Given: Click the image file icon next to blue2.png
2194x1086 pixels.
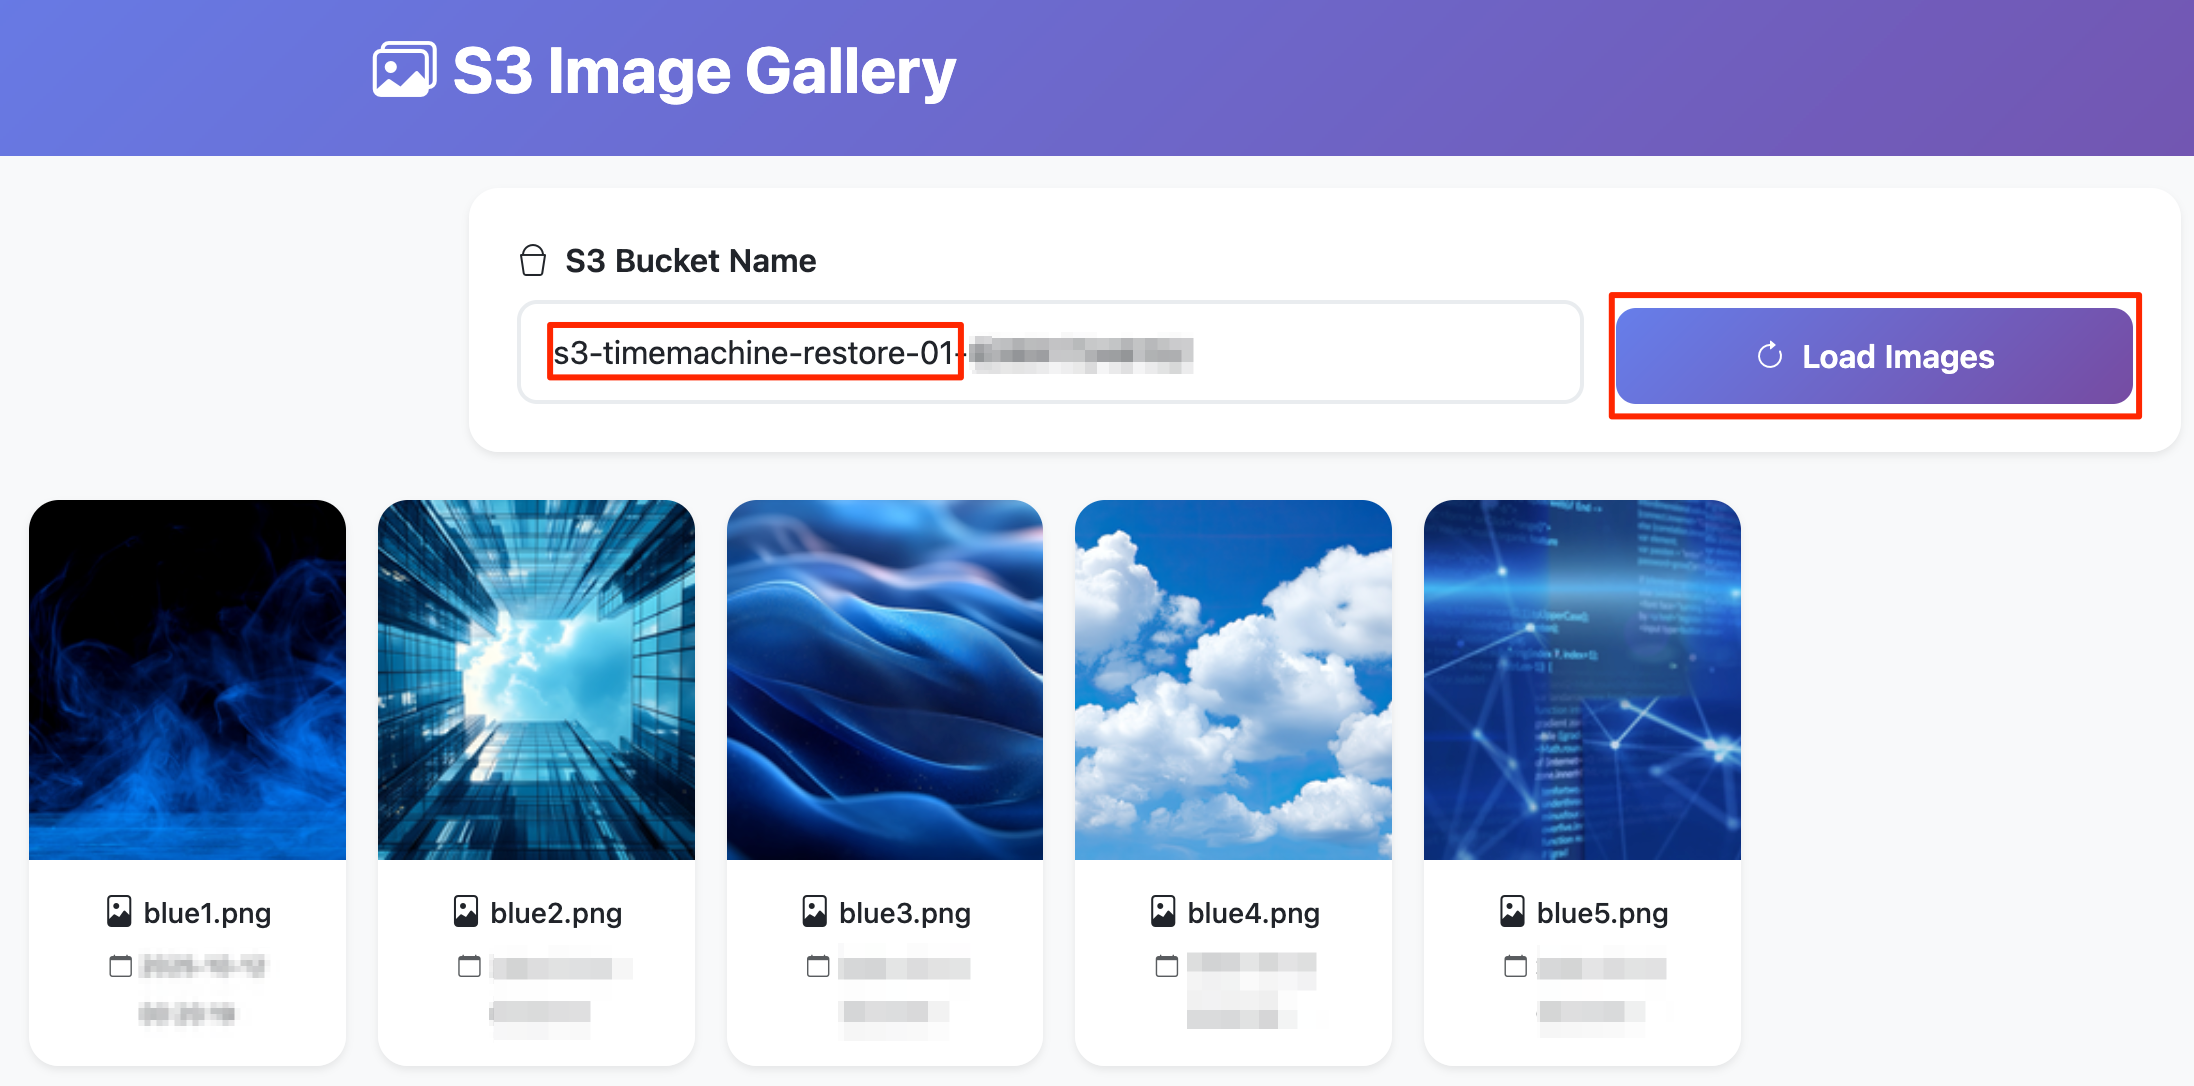Looking at the screenshot, I should click(466, 911).
